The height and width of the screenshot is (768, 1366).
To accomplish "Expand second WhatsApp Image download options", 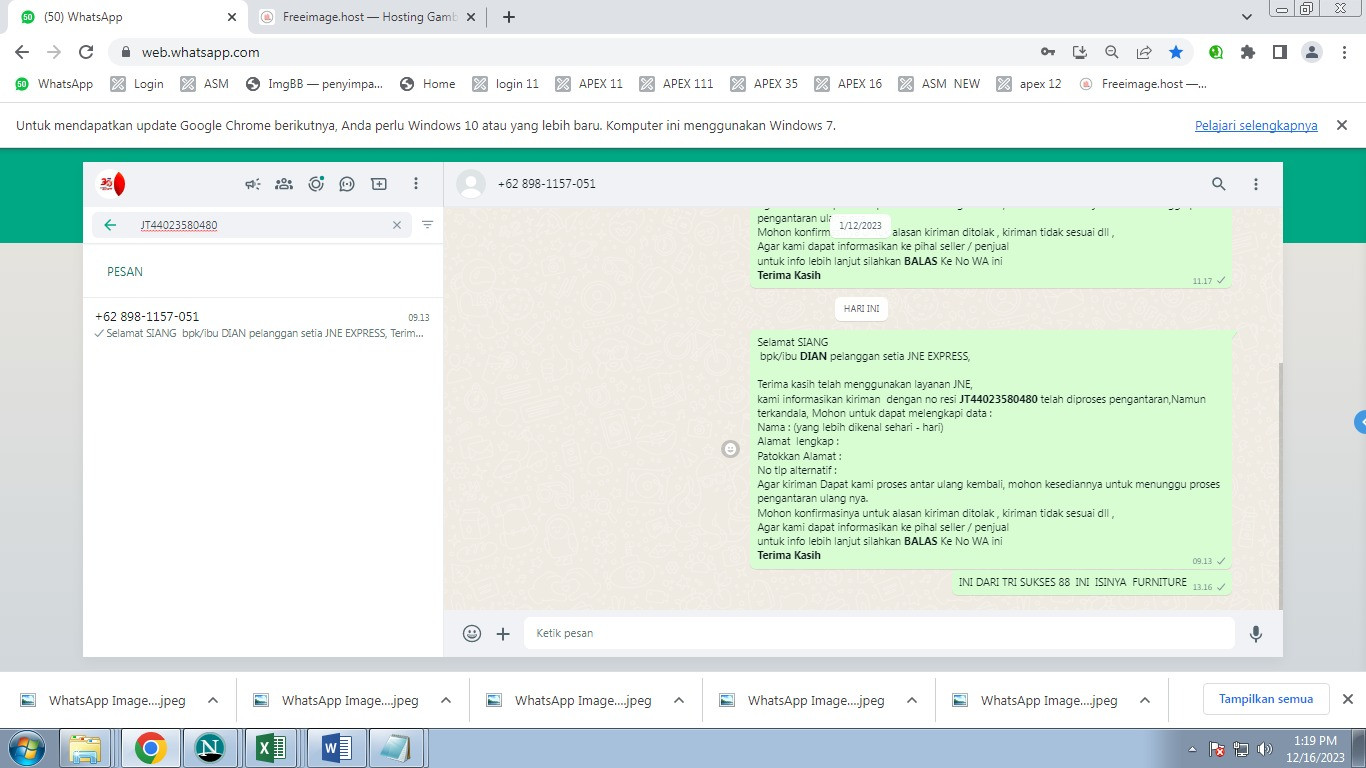I will [446, 701].
